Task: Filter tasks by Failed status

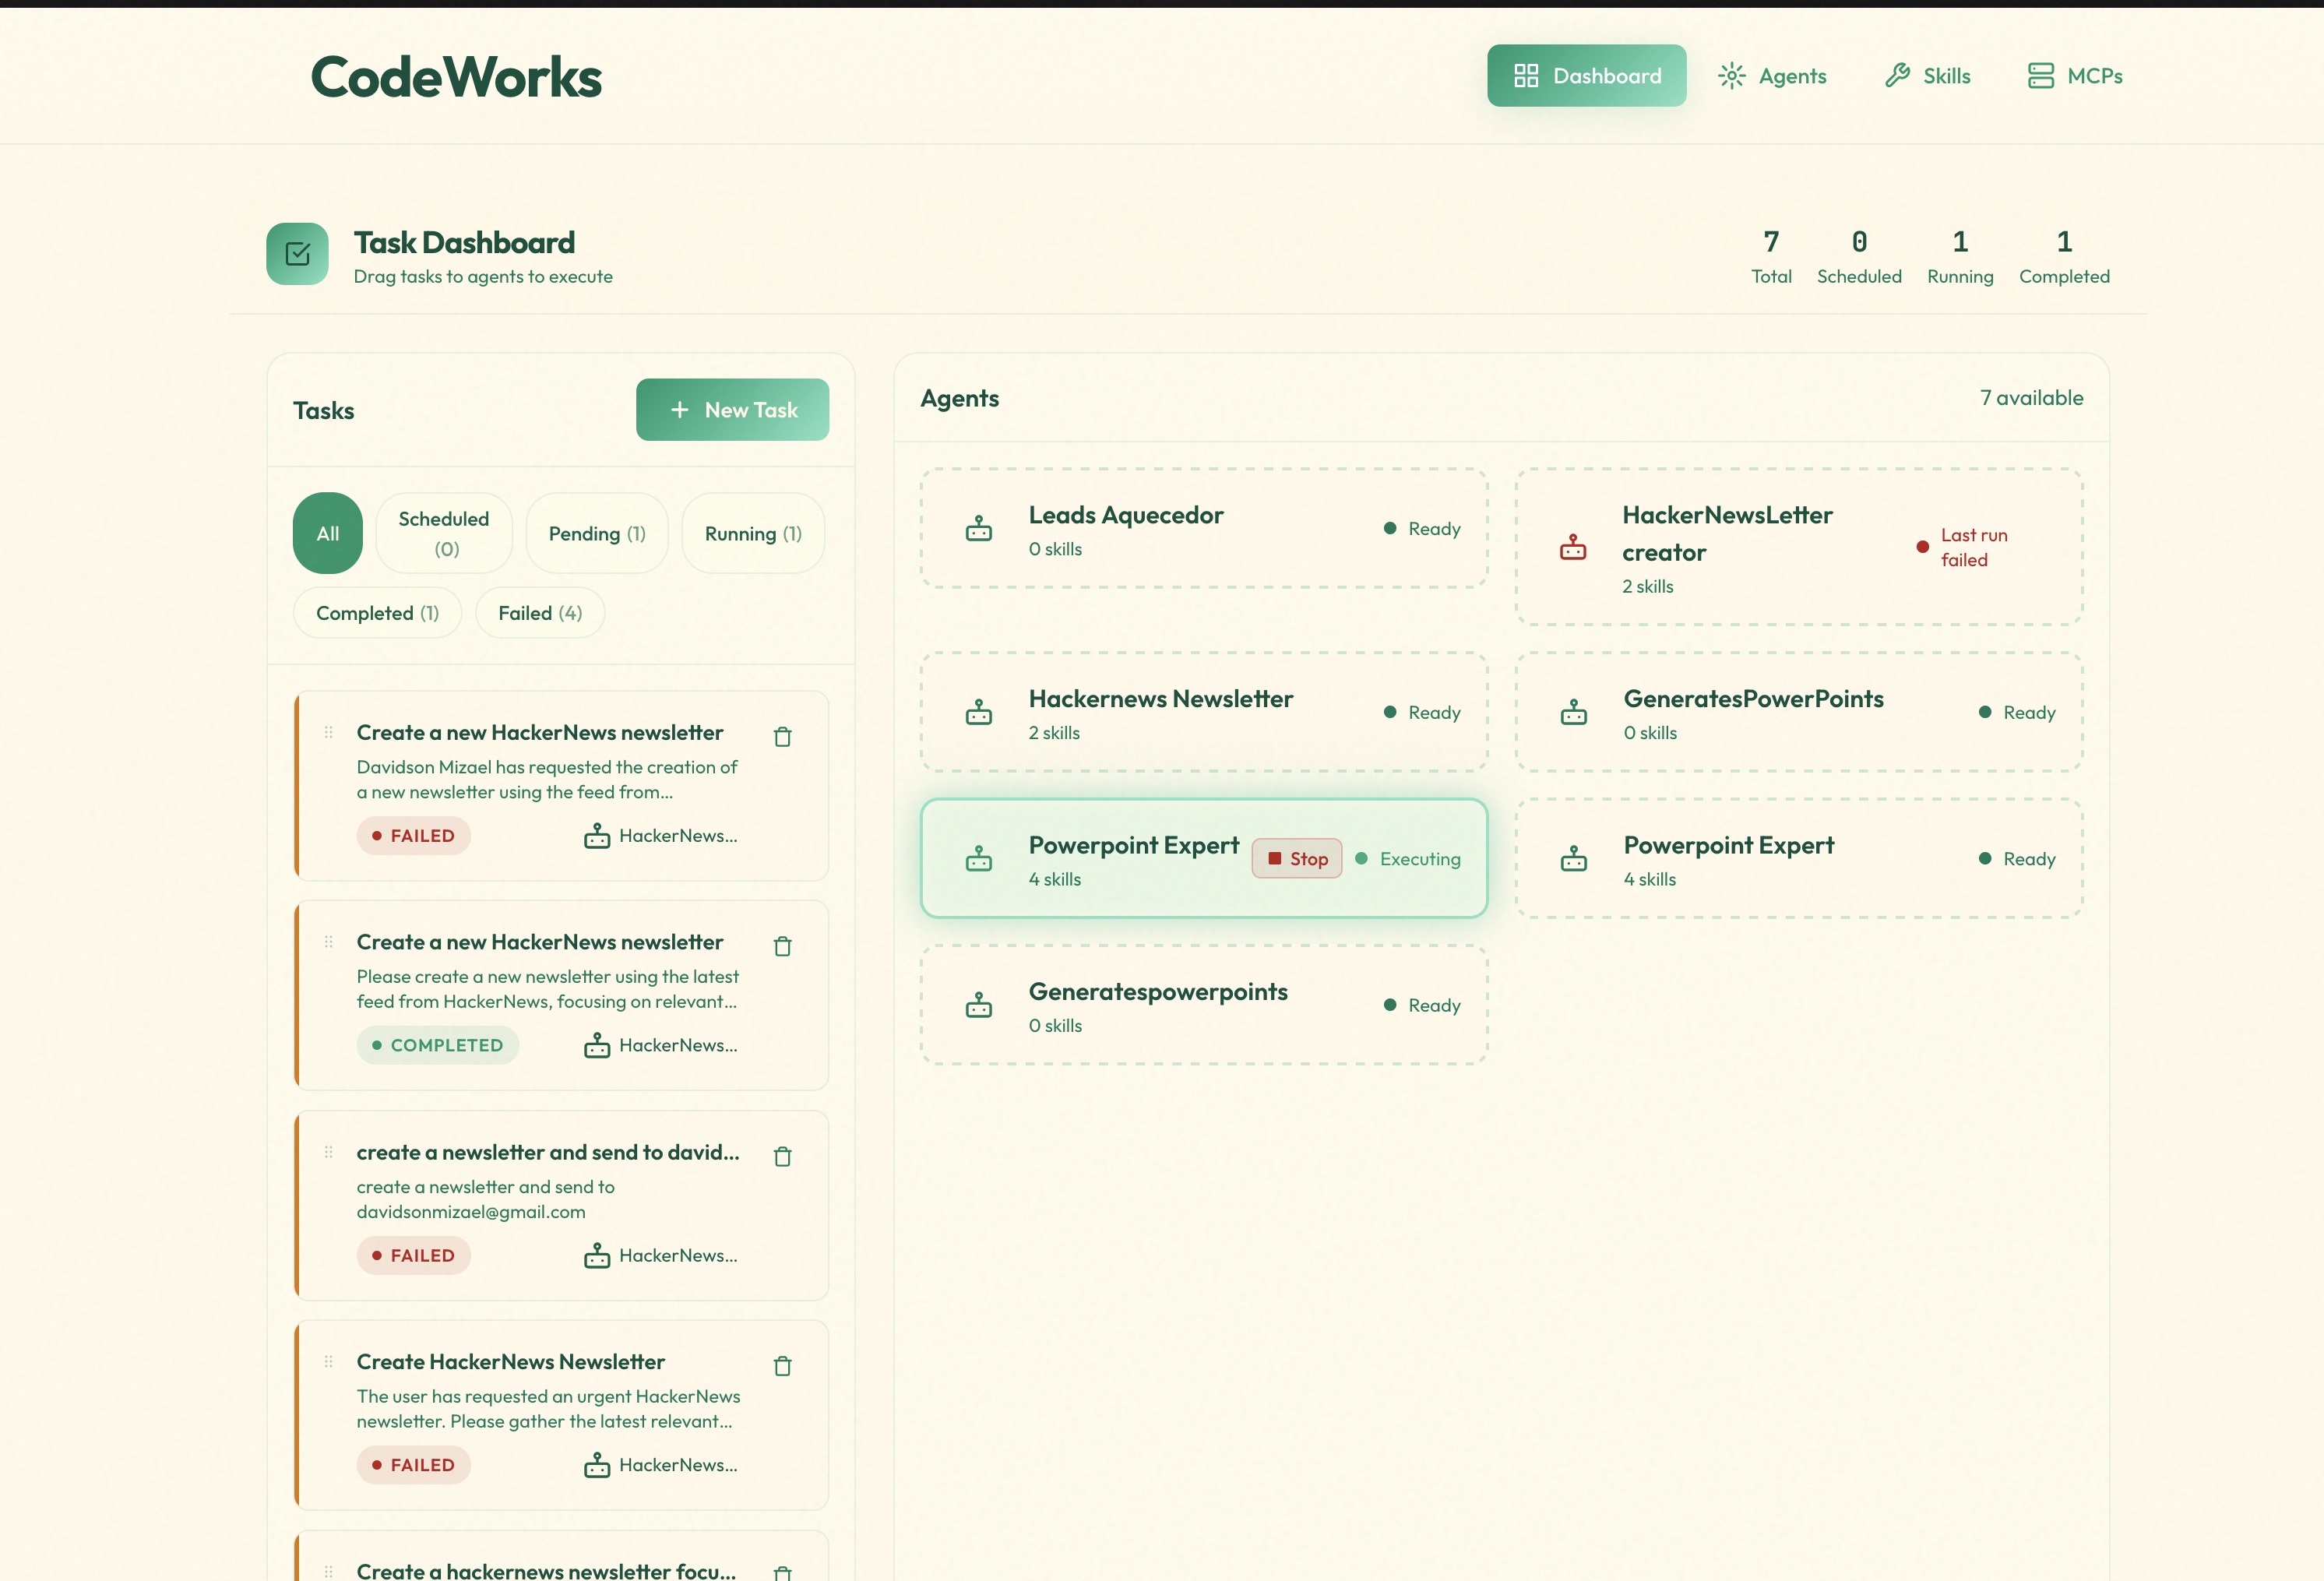Action: [x=539, y=613]
